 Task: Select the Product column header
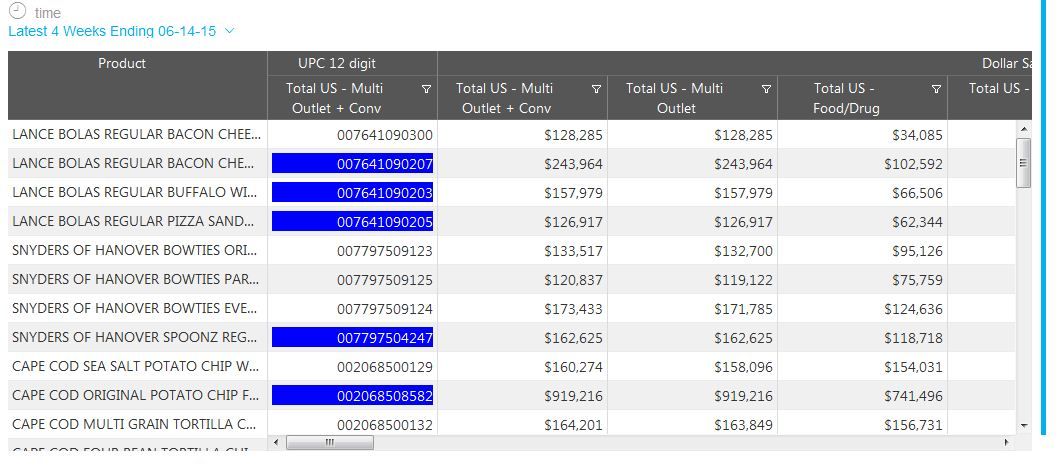(122, 63)
